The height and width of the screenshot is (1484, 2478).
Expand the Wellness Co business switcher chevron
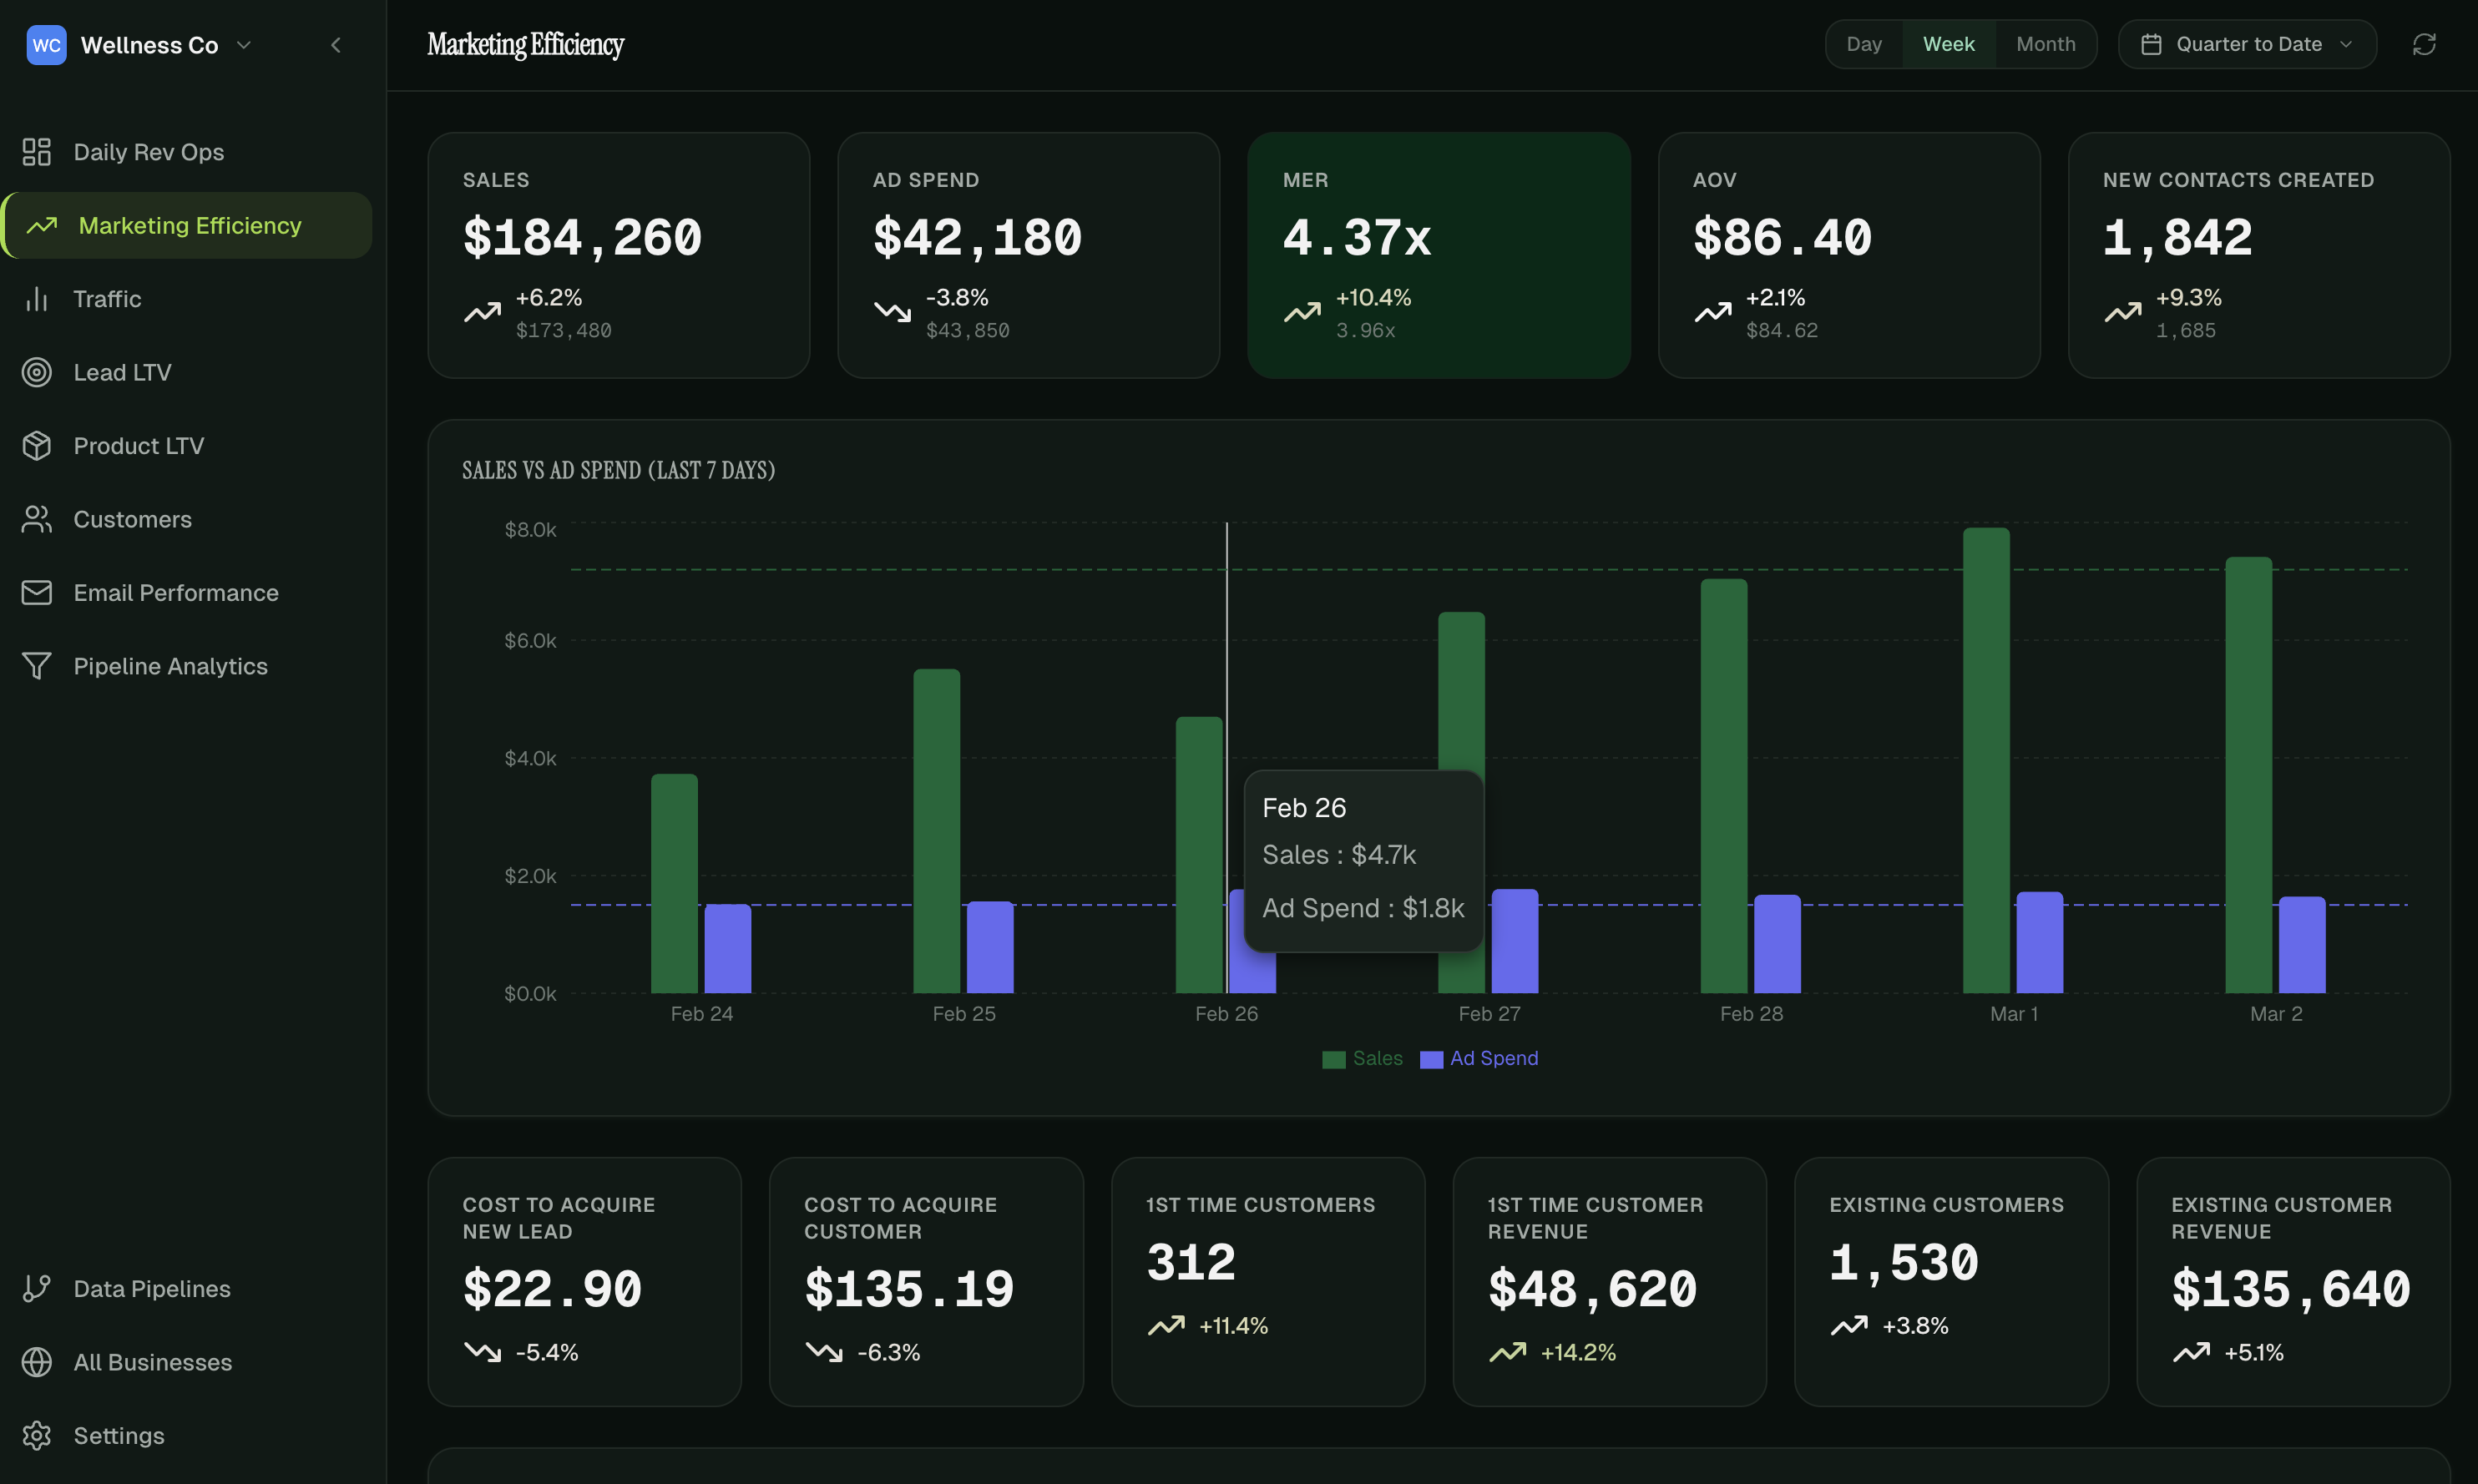click(244, 45)
